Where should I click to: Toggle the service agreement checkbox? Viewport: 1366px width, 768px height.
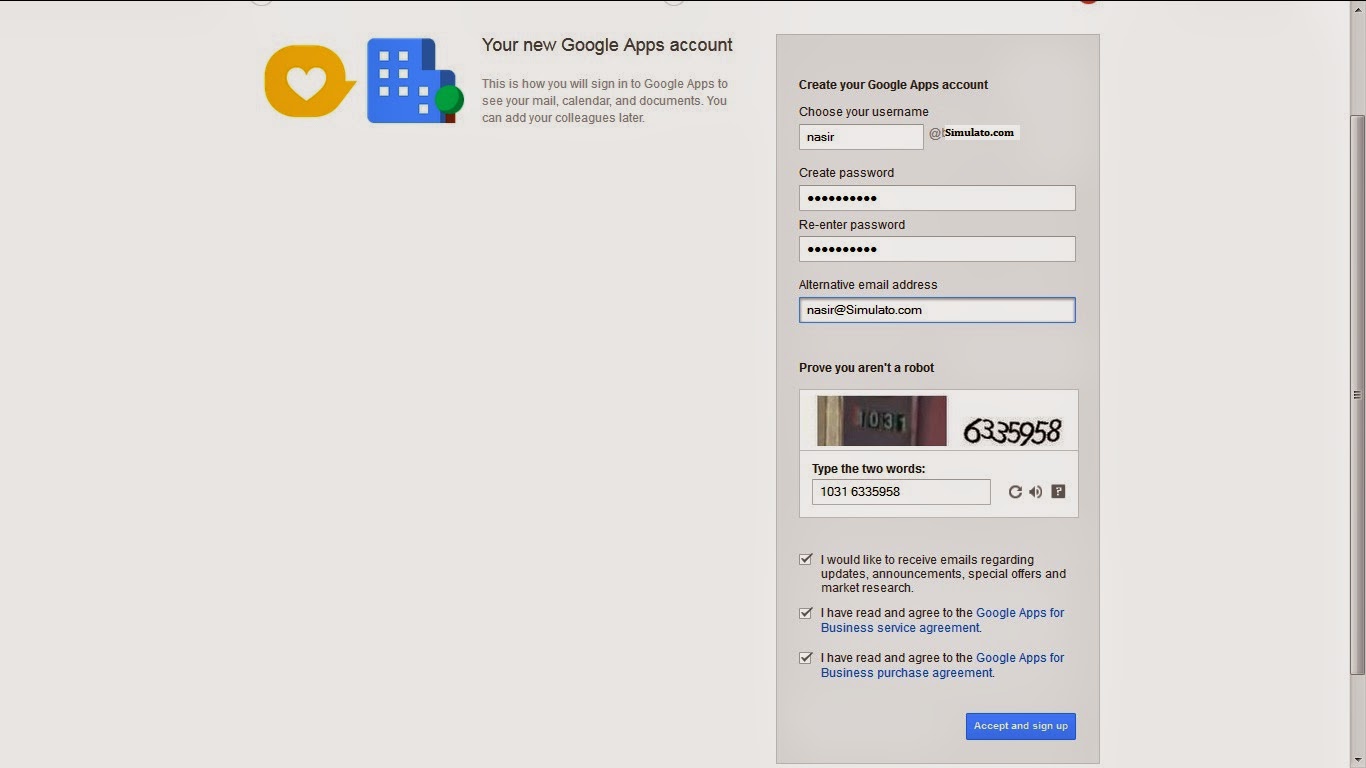806,613
